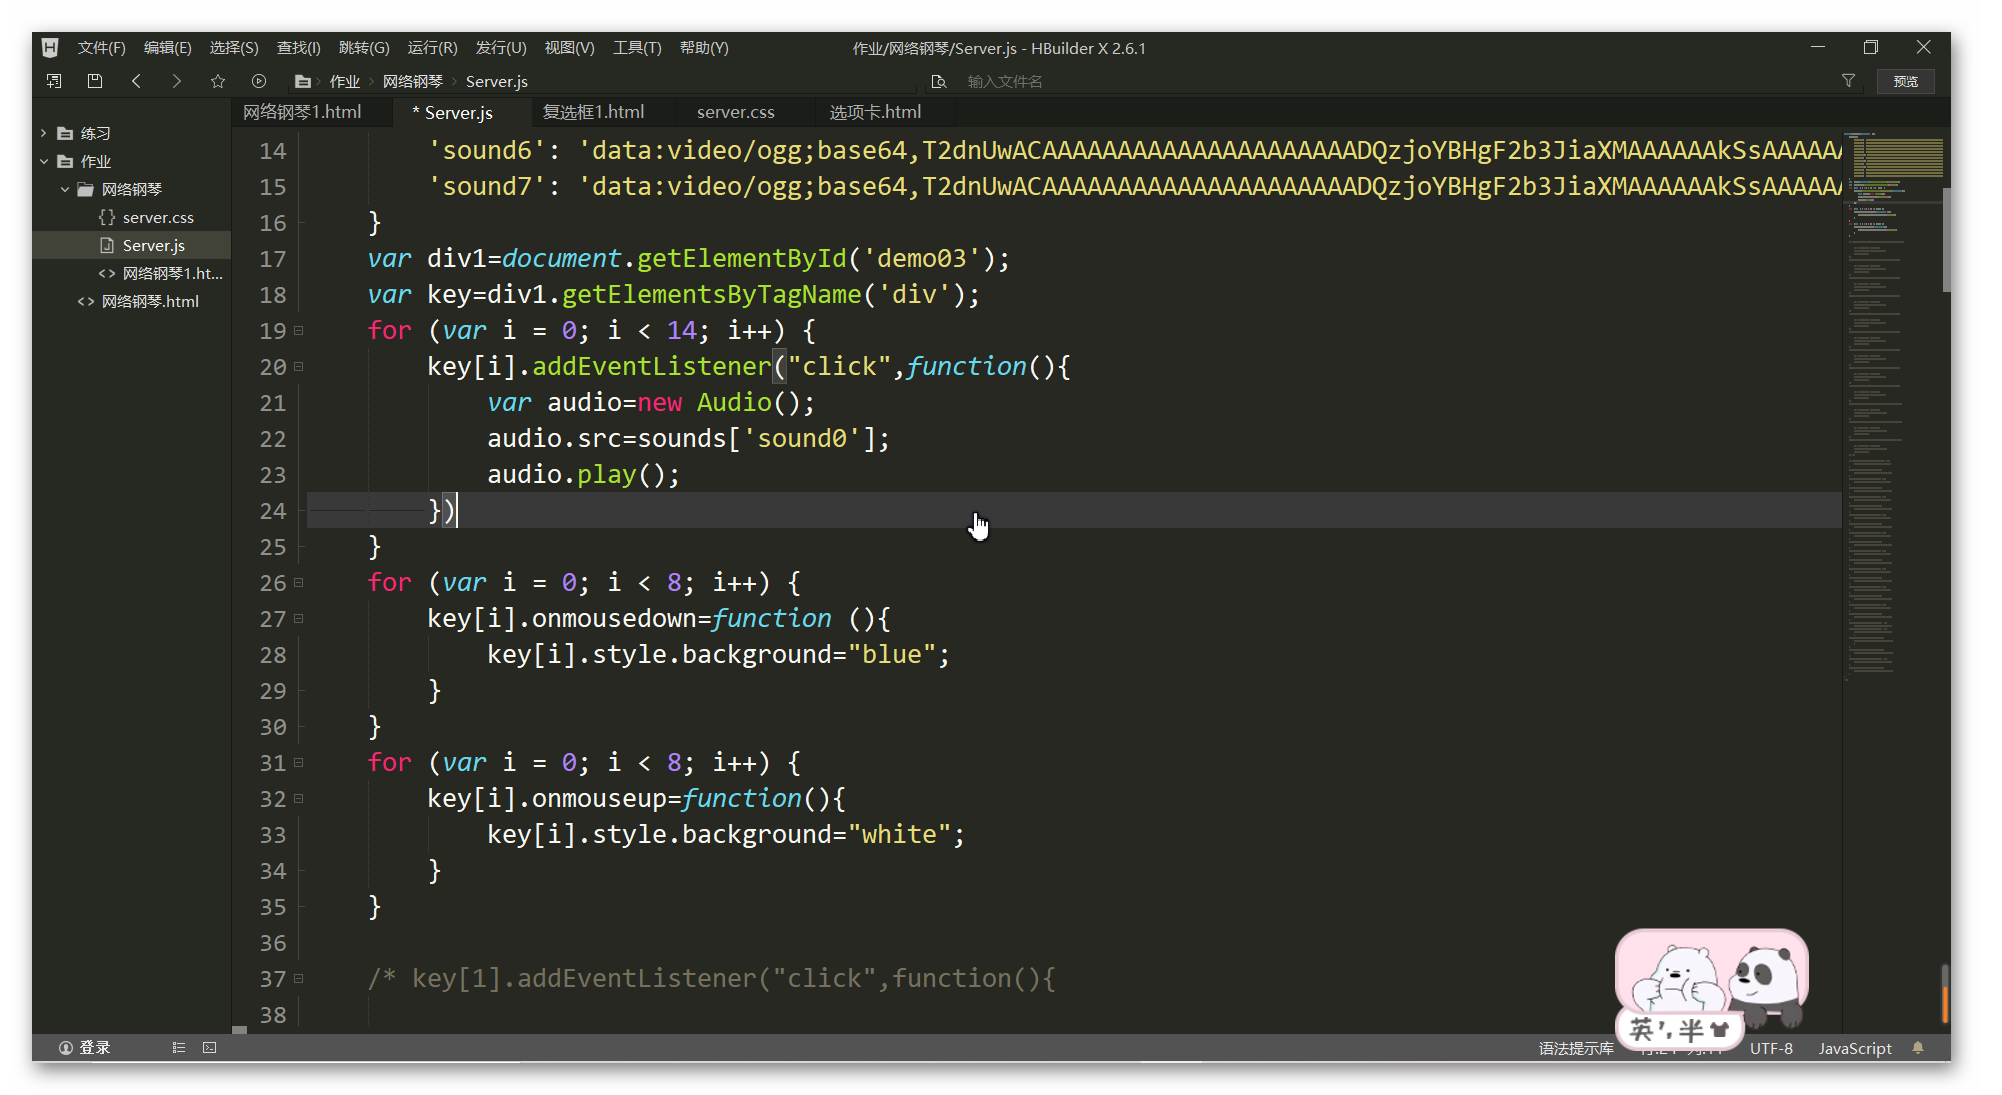Screen dimensions: 2002x1095
Task: Open the 运行(R) menu
Action: (432, 47)
